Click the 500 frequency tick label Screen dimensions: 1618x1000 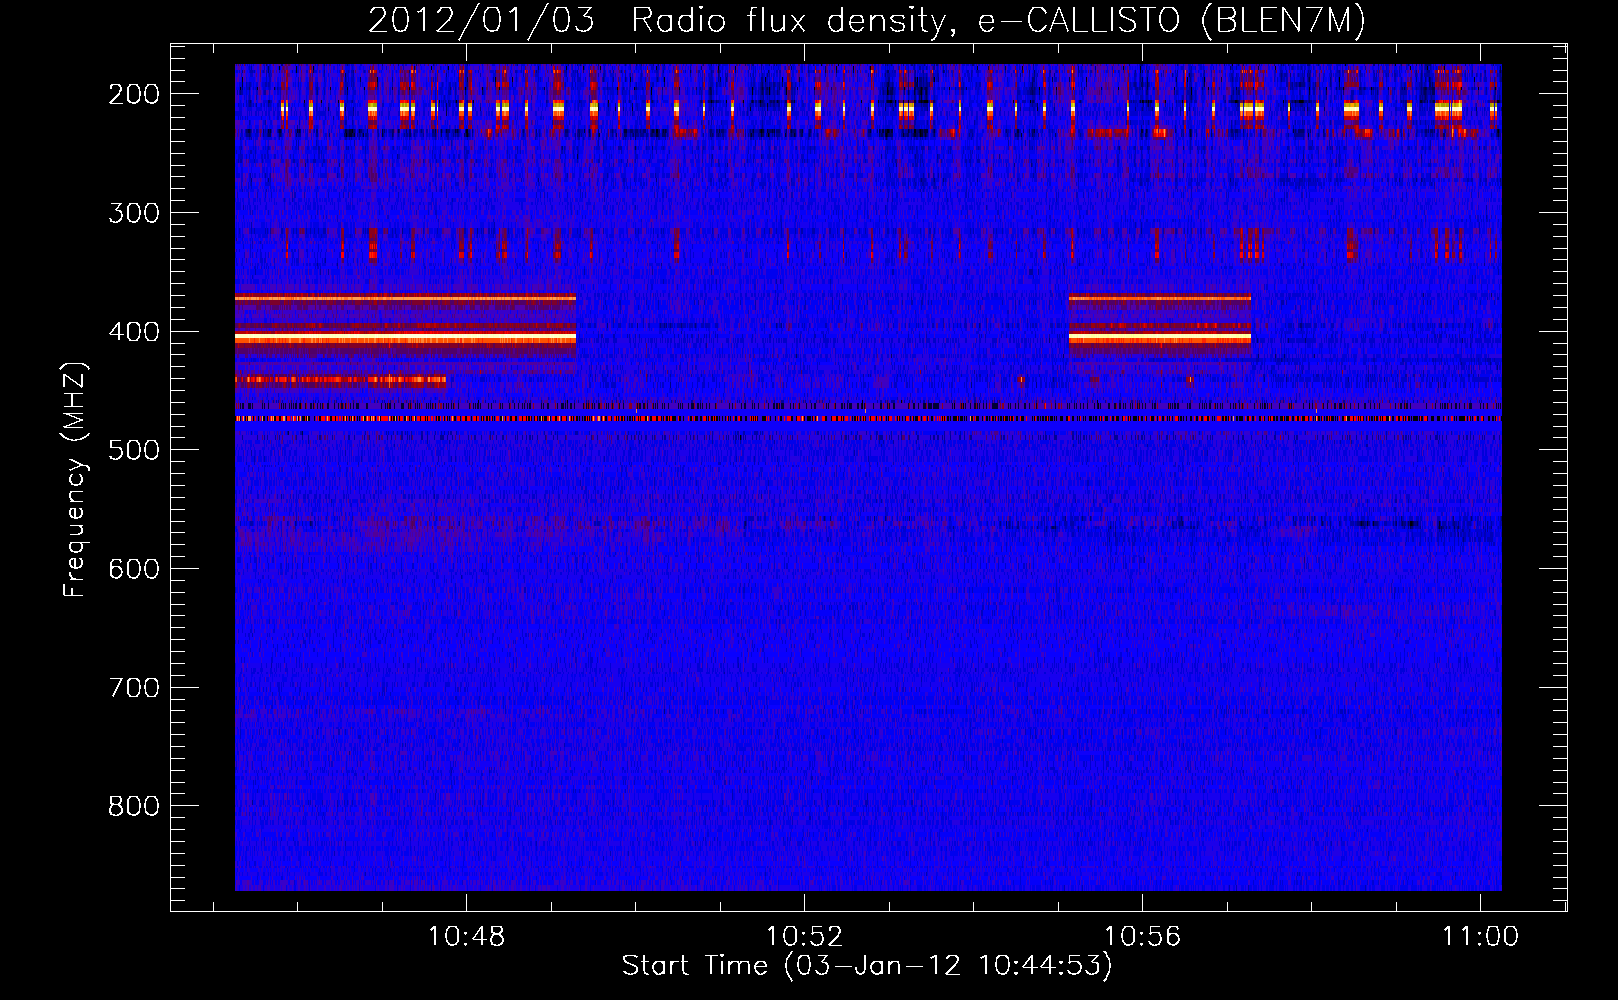tap(133, 450)
